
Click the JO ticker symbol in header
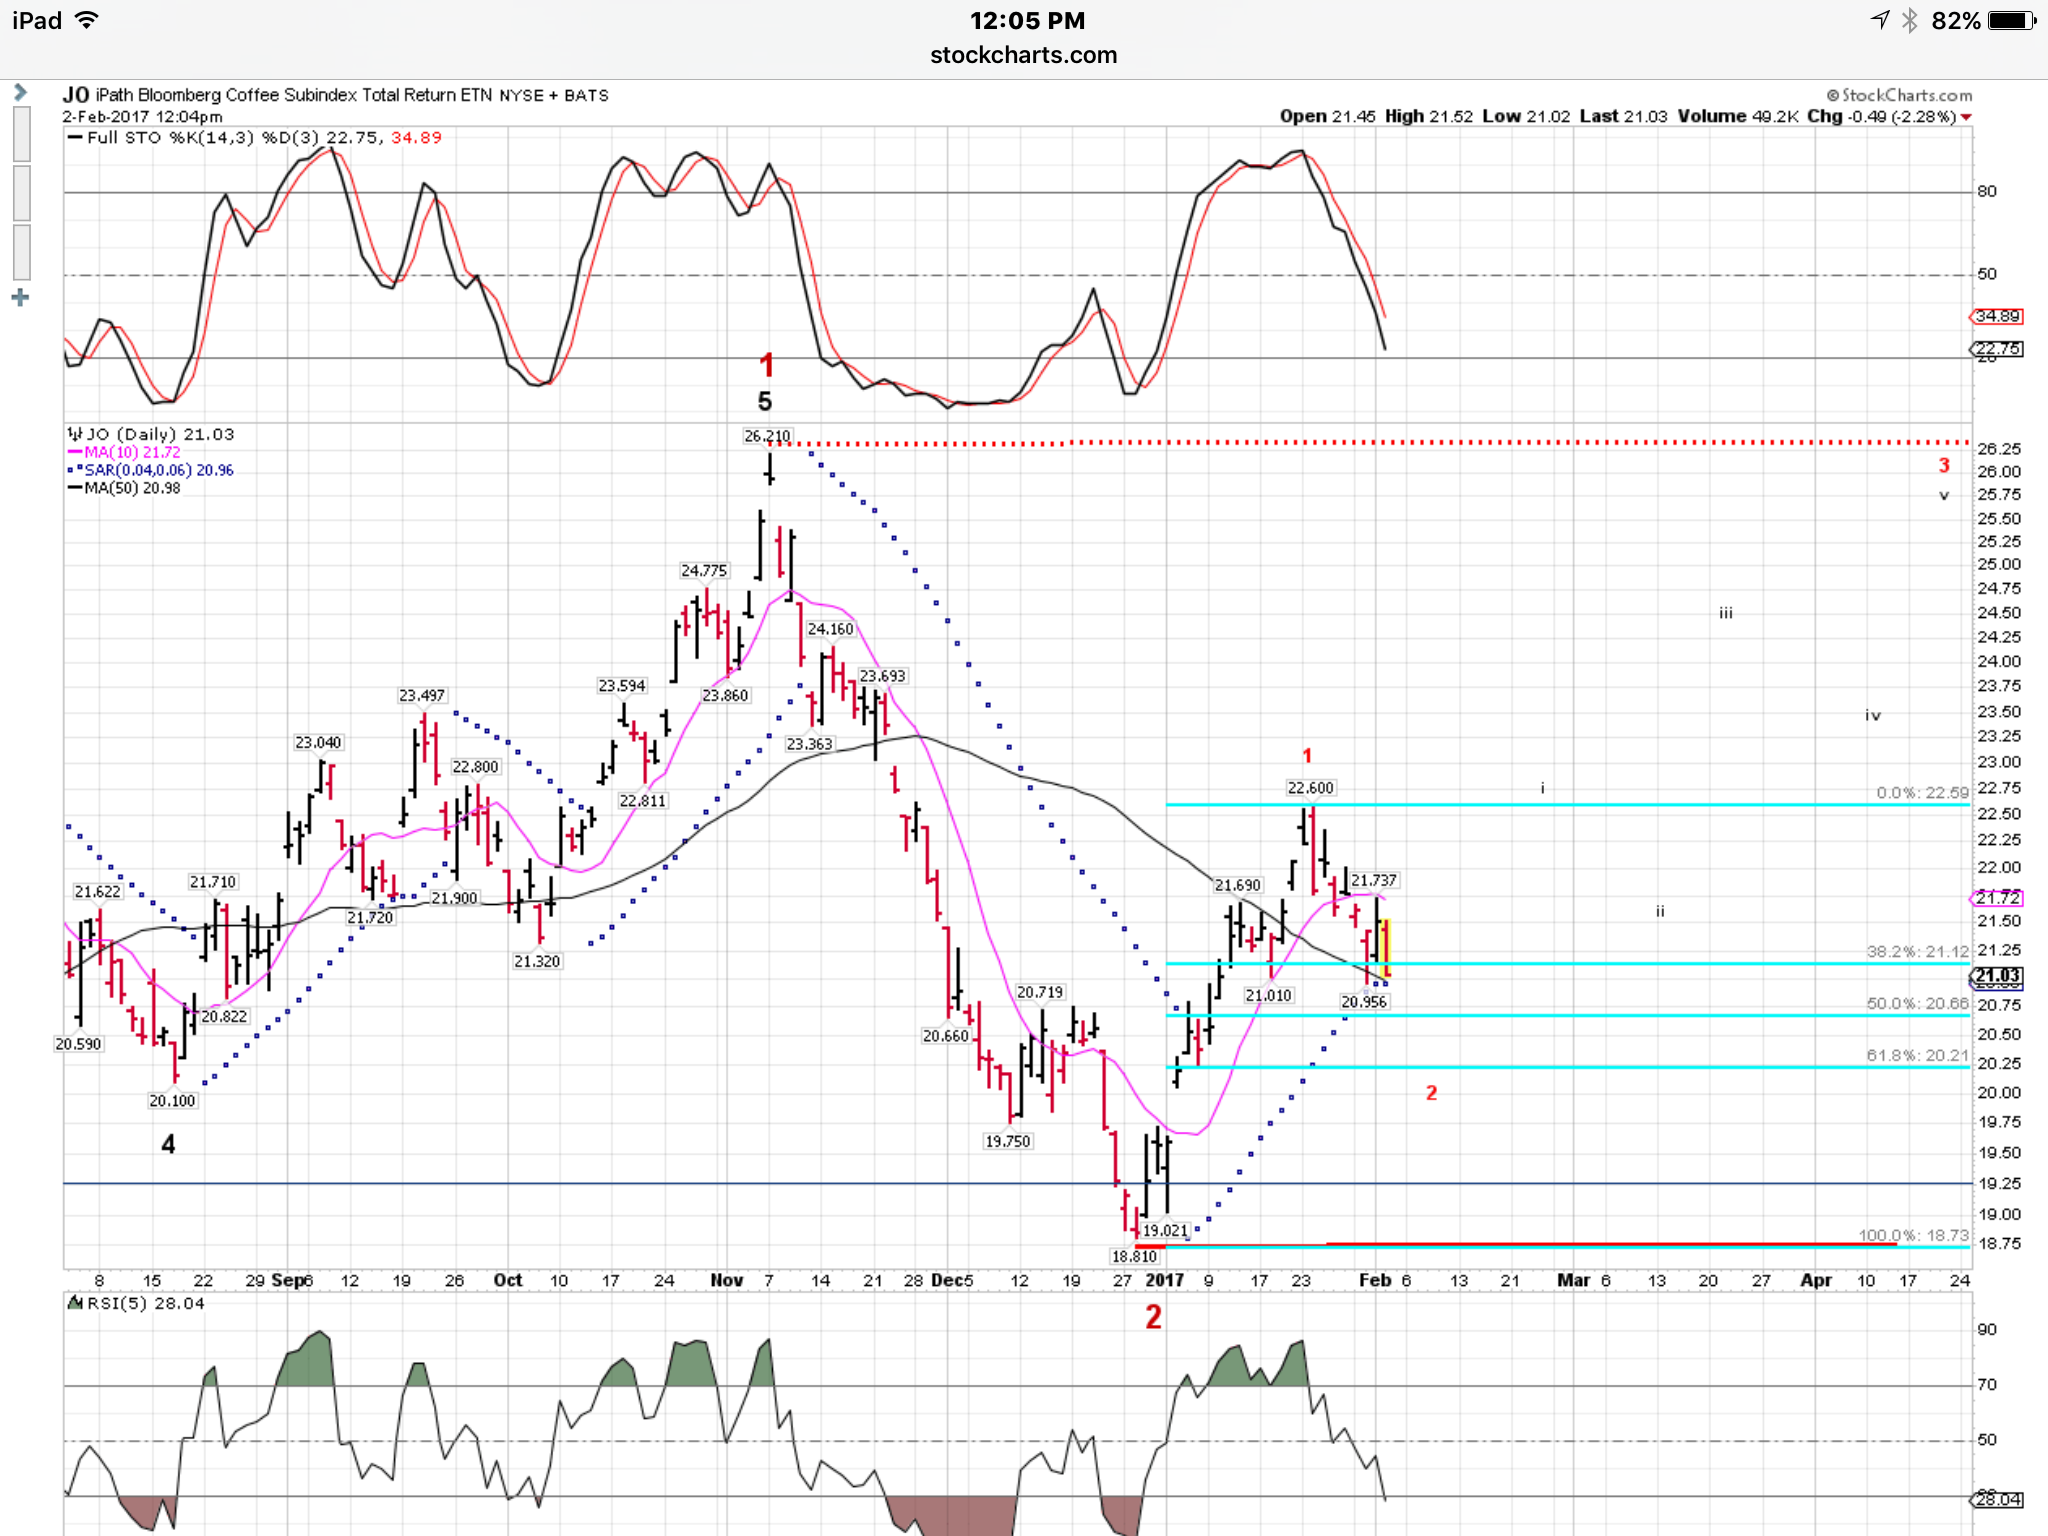[x=76, y=95]
